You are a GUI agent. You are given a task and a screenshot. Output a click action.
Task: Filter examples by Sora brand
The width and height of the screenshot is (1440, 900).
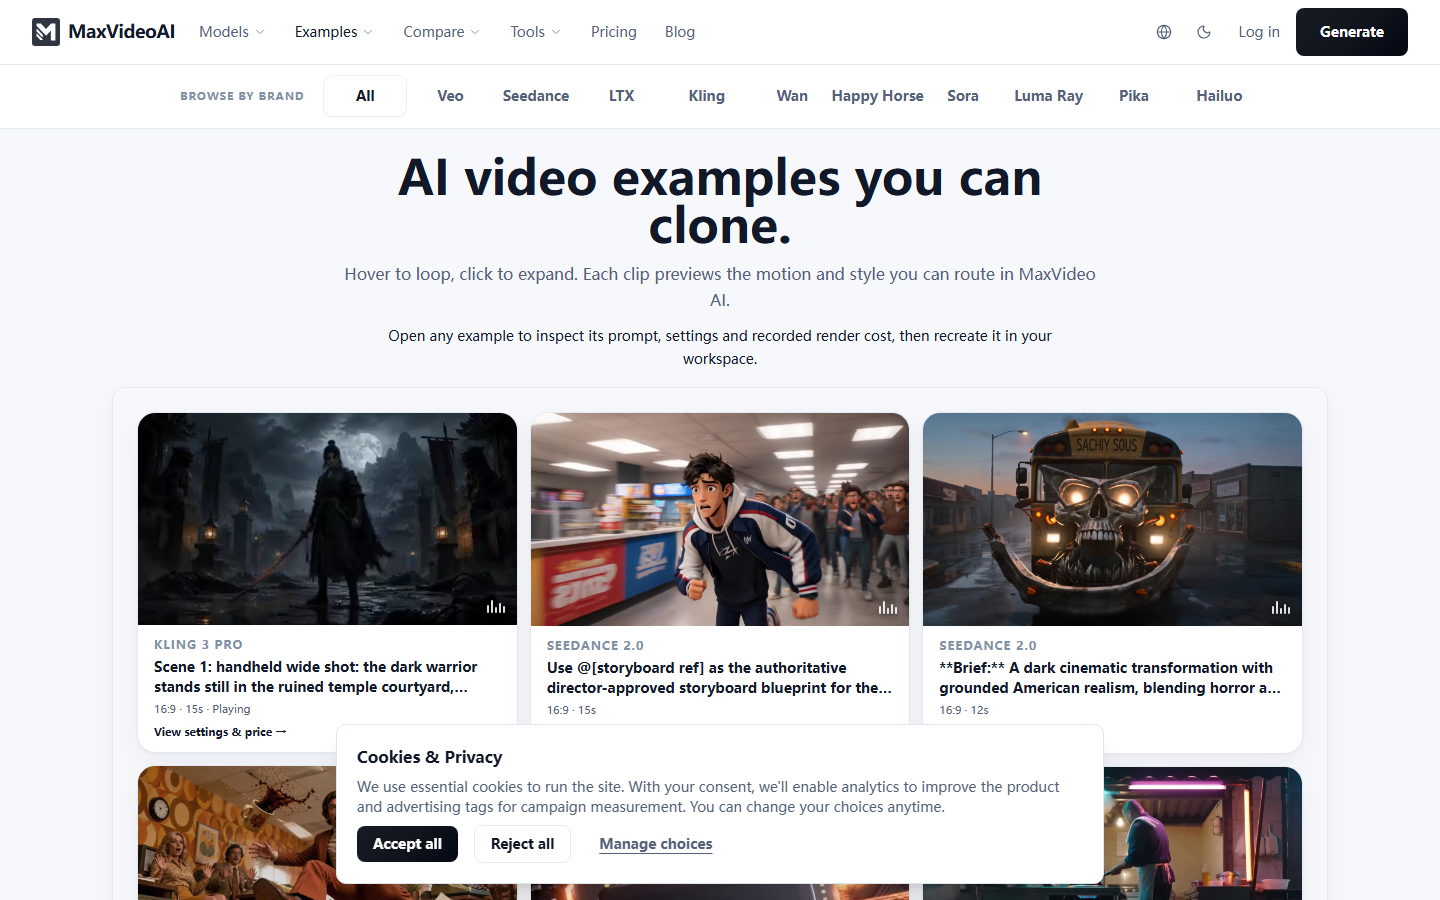point(963,96)
